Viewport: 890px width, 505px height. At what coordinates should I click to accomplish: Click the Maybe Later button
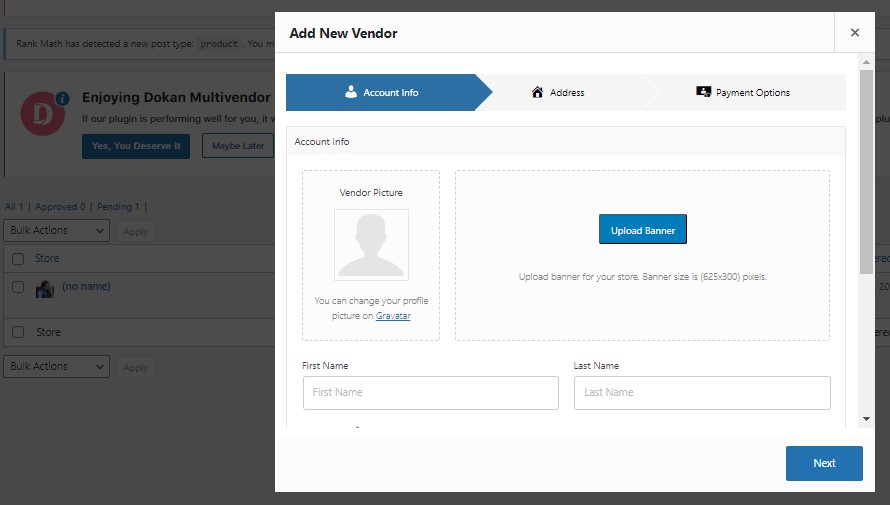coord(238,146)
